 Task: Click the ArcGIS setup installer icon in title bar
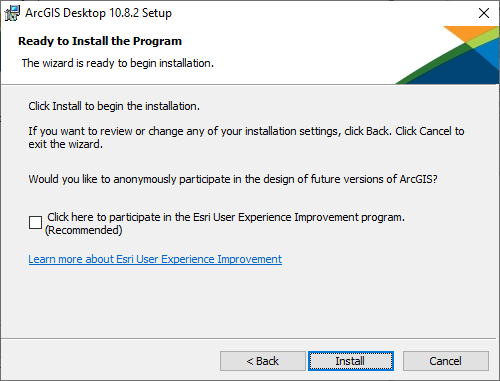pyautogui.click(x=12, y=13)
